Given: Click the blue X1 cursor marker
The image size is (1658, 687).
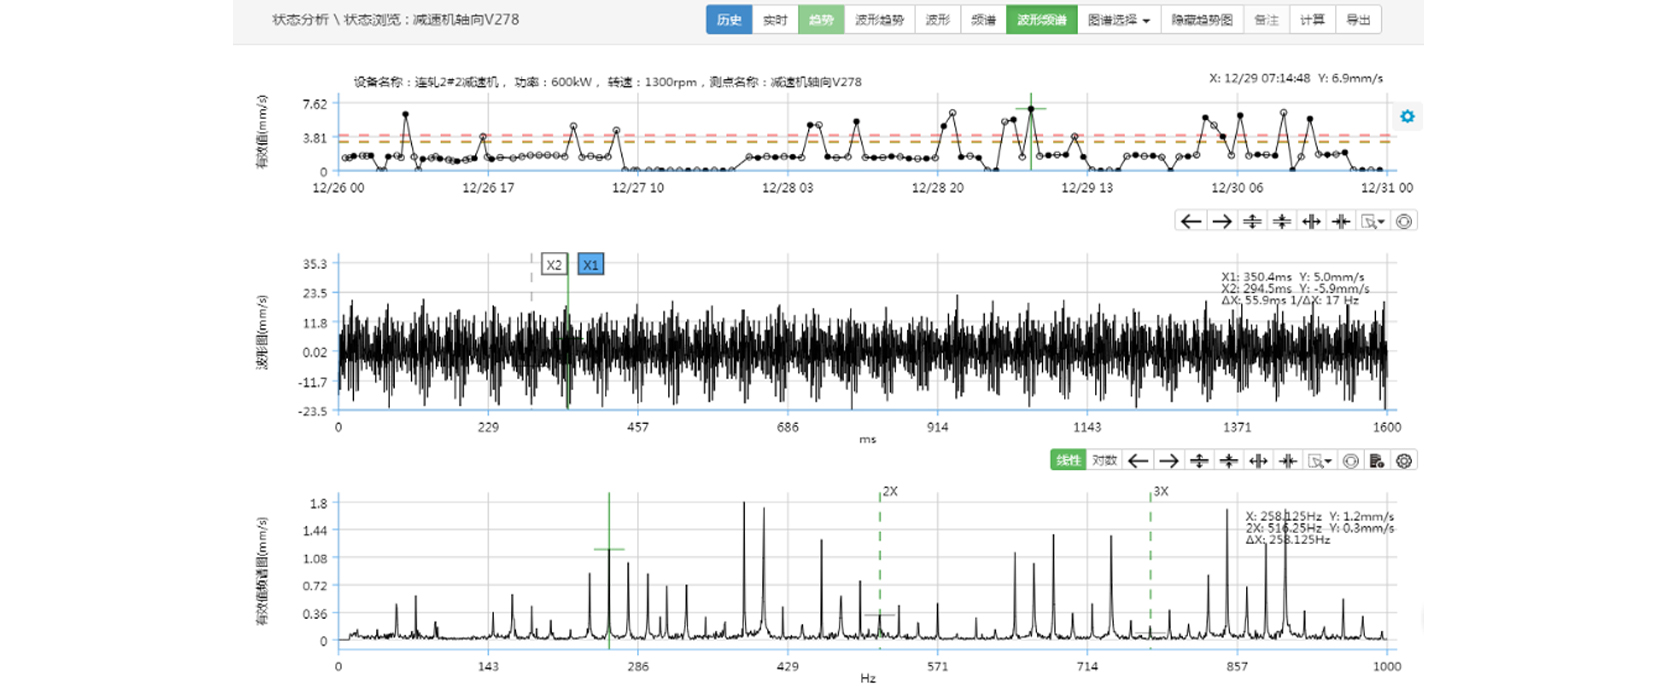Looking at the screenshot, I should point(590,265).
